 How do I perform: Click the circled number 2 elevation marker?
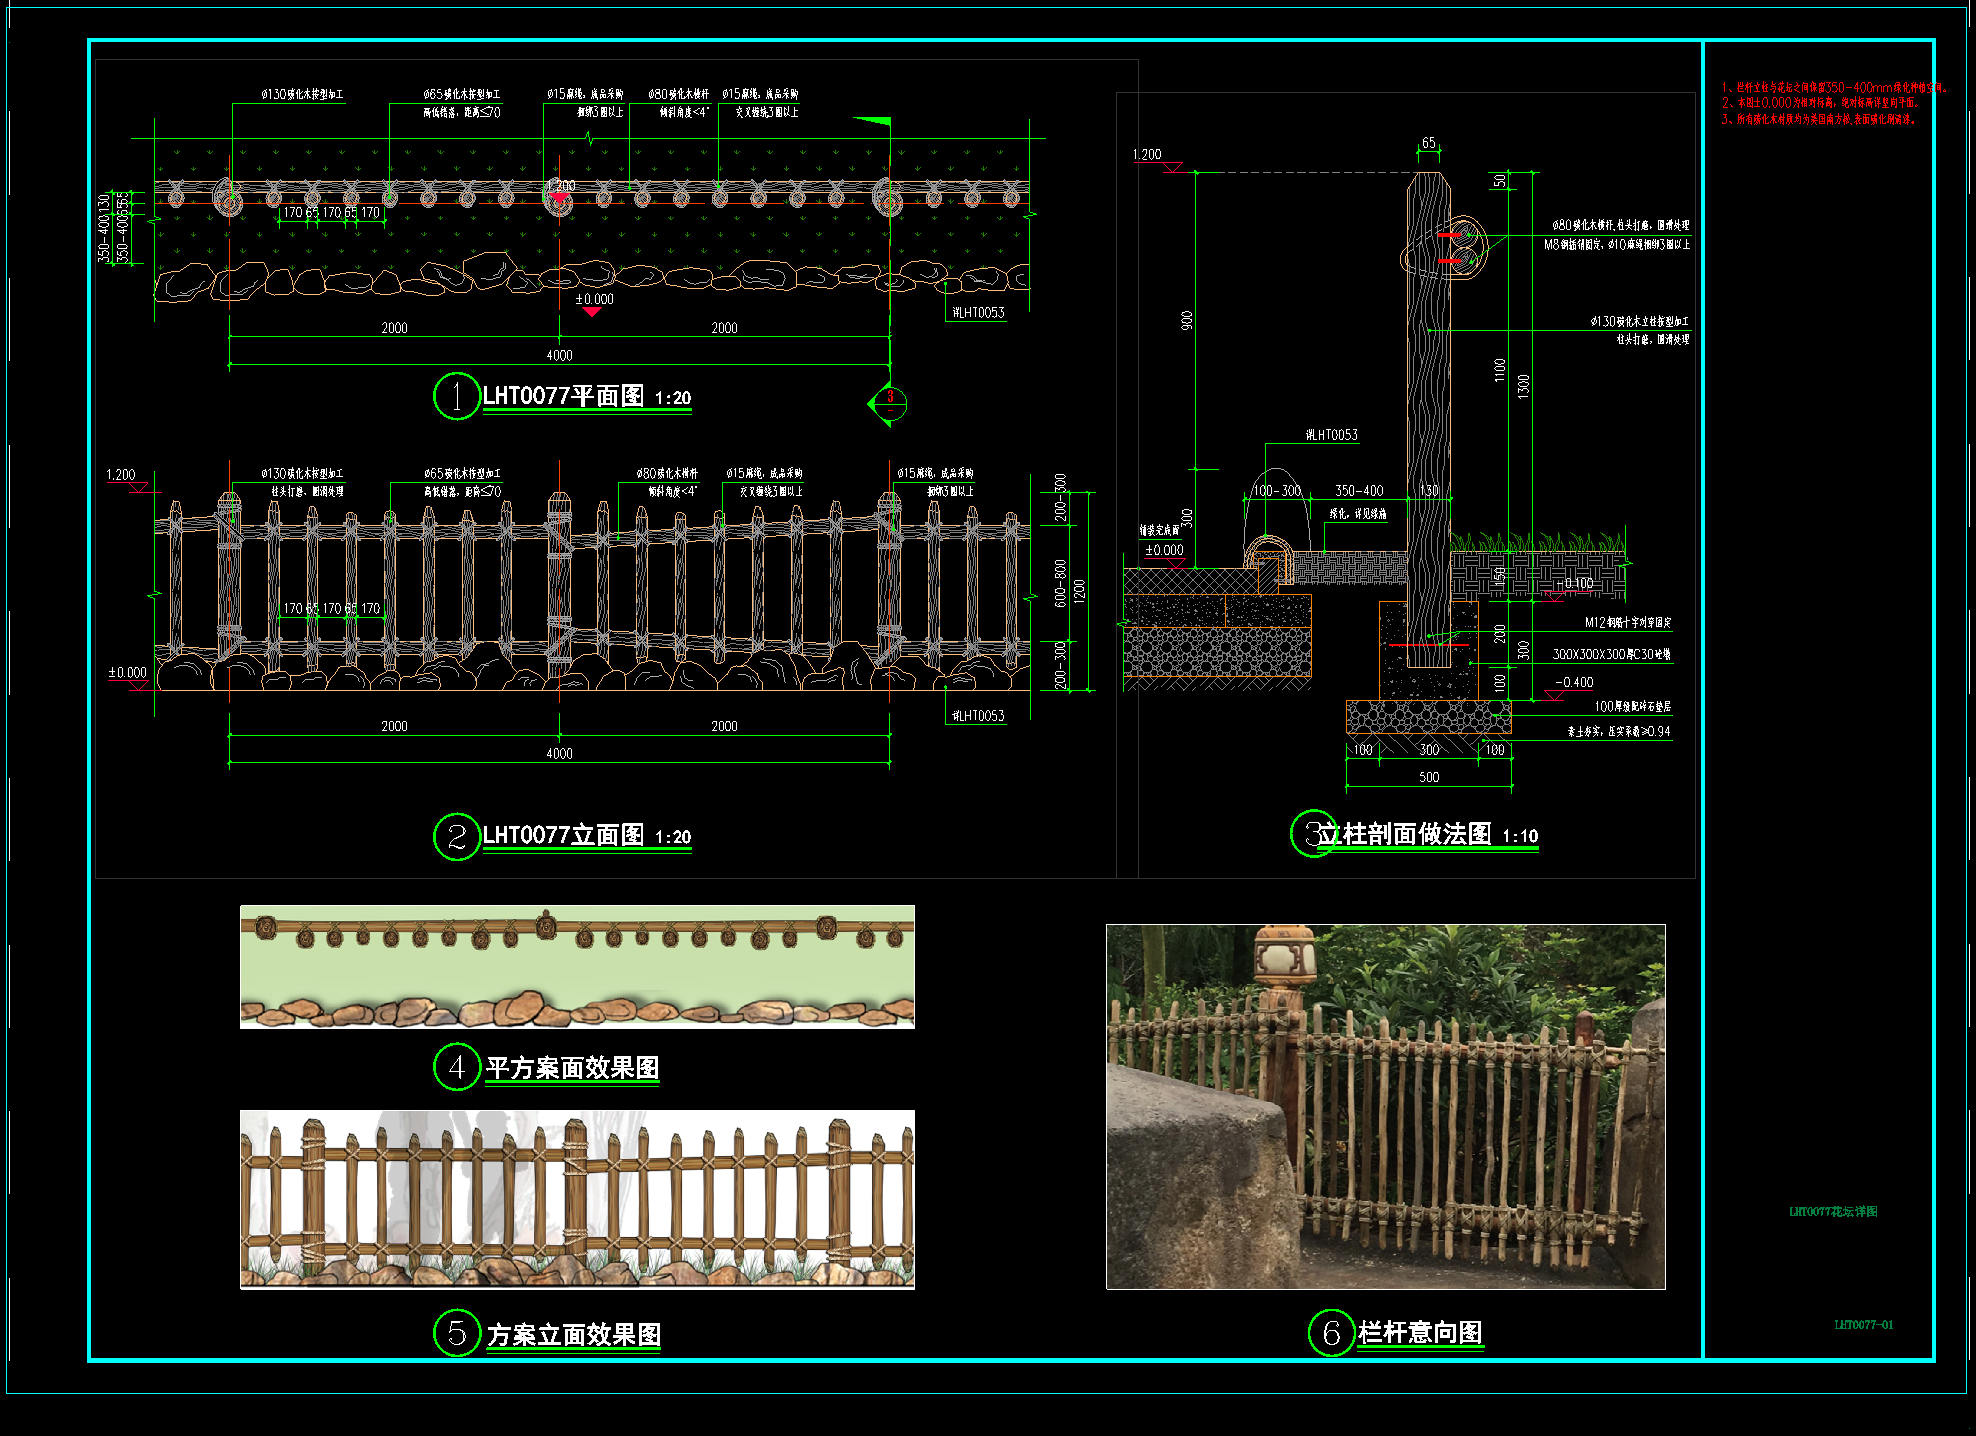457,836
